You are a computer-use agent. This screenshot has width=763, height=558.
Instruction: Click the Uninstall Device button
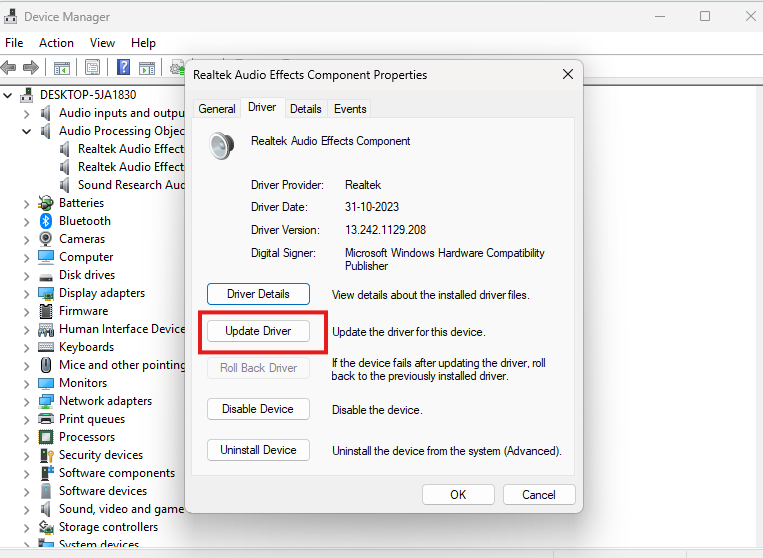point(258,450)
